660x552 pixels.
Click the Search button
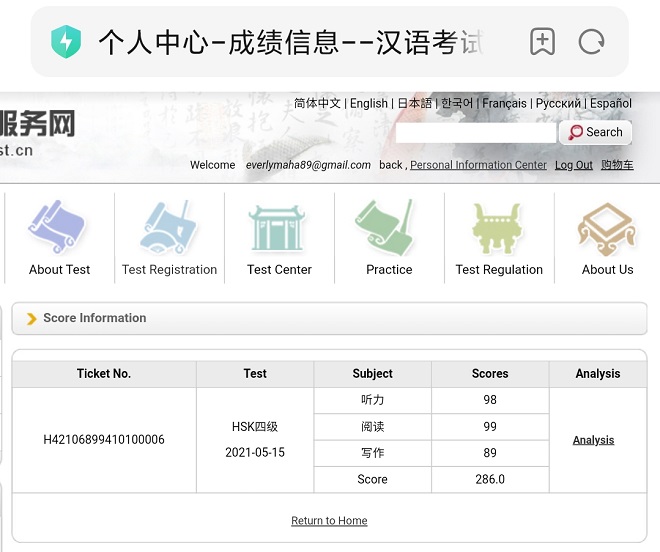coord(595,132)
